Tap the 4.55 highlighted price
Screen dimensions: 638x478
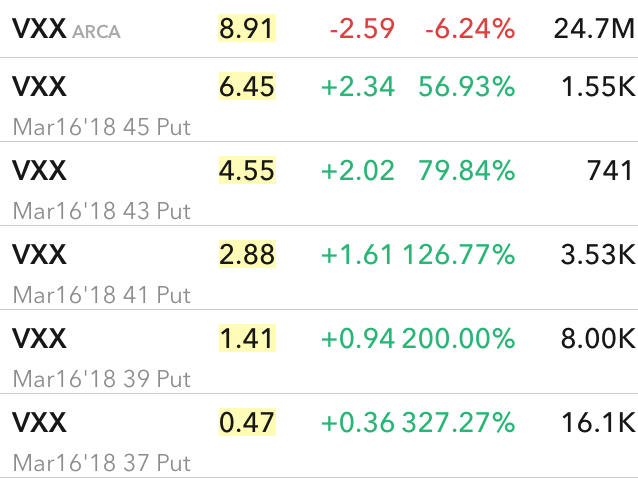(x=247, y=170)
